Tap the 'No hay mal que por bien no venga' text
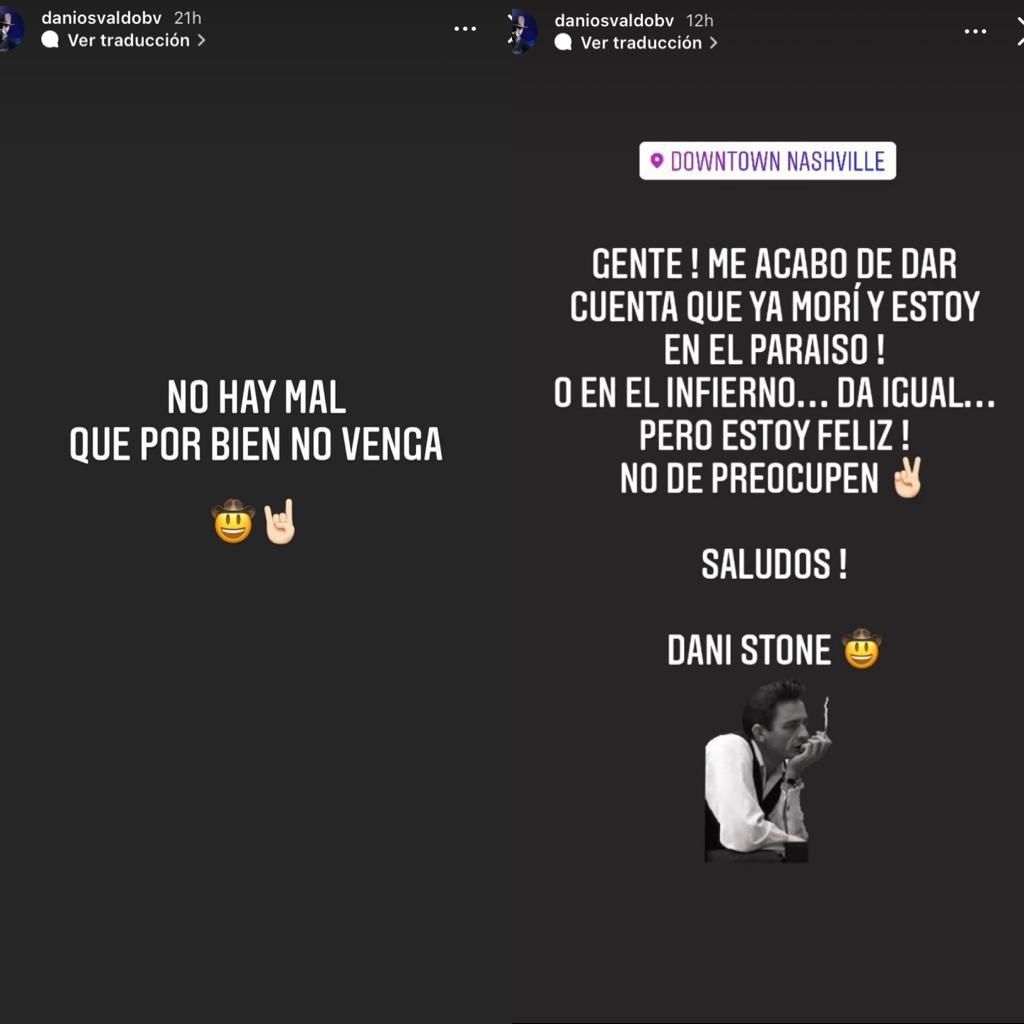Viewport: 1024px width, 1024px height. tap(256, 421)
